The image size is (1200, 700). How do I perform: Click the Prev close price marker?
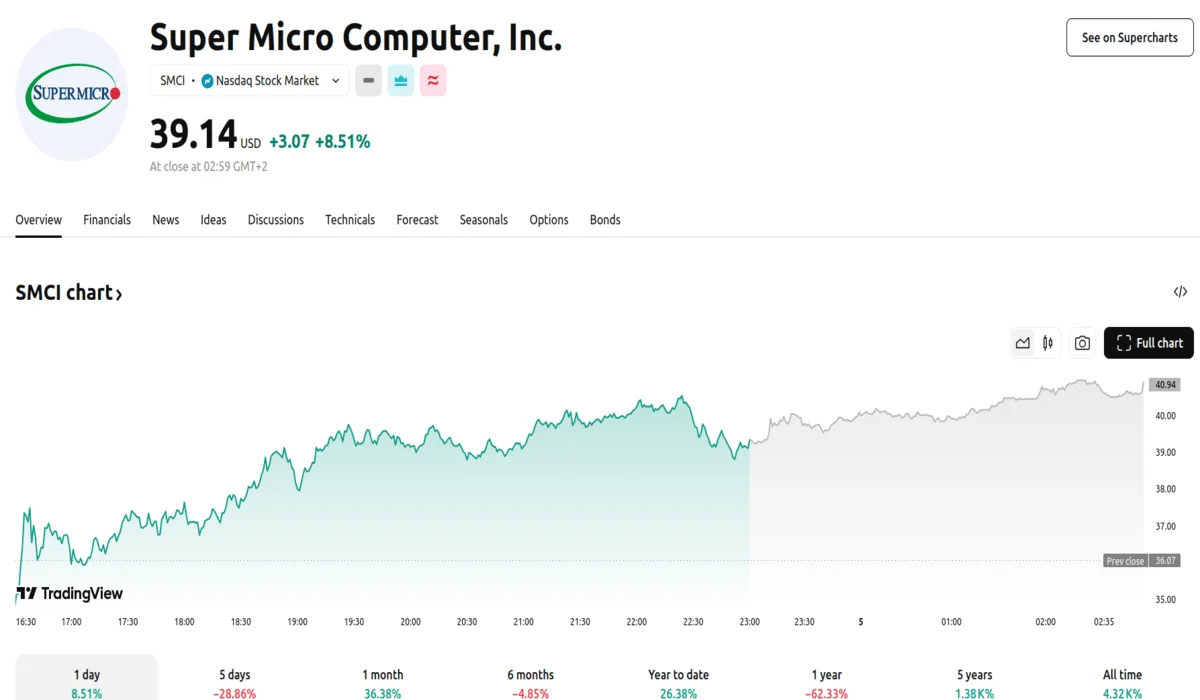pos(1125,561)
